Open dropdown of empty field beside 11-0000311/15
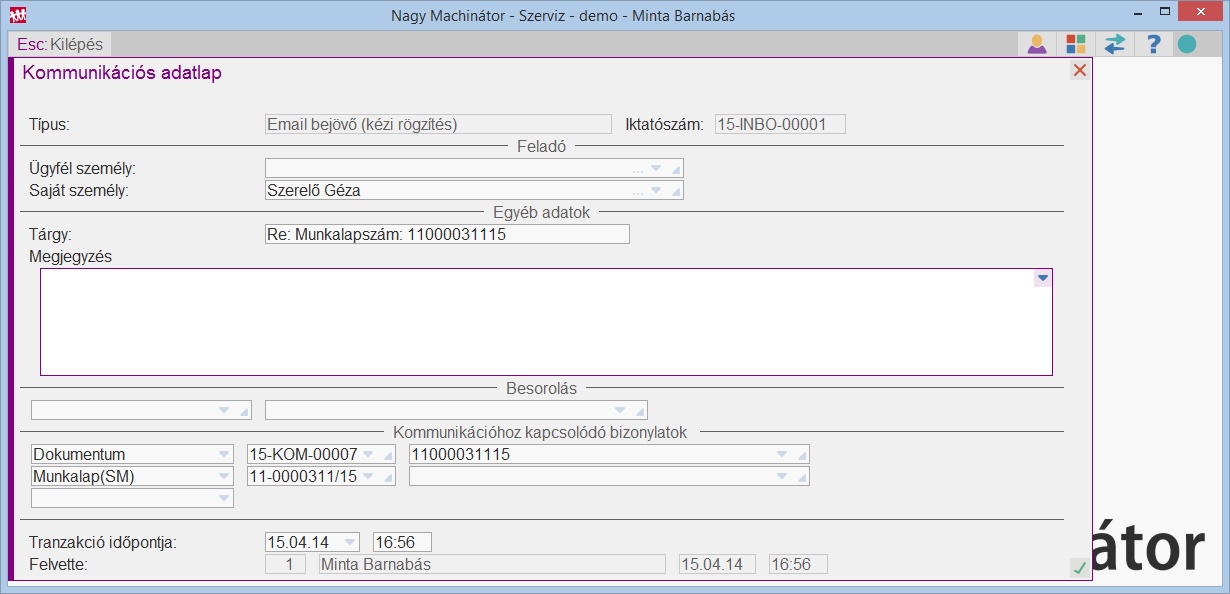This screenshot has width=1230, height=594. click(782, 476)
